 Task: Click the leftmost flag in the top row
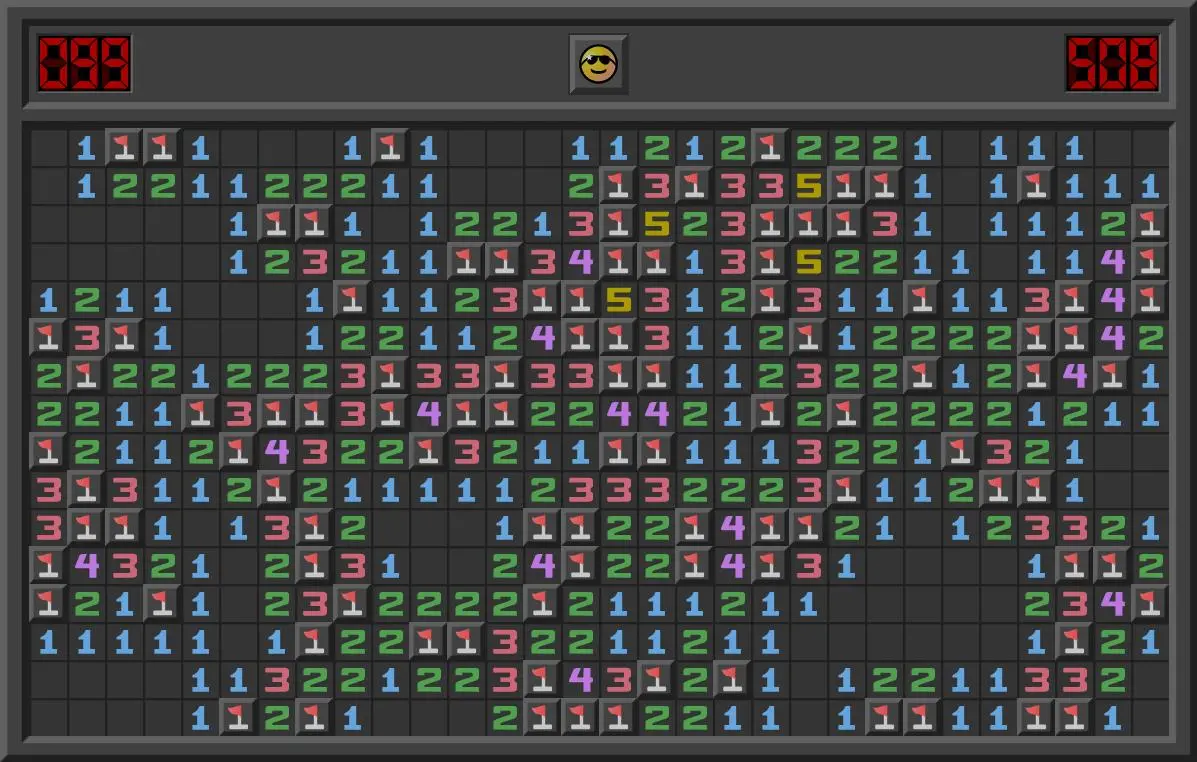click(124, 147)
